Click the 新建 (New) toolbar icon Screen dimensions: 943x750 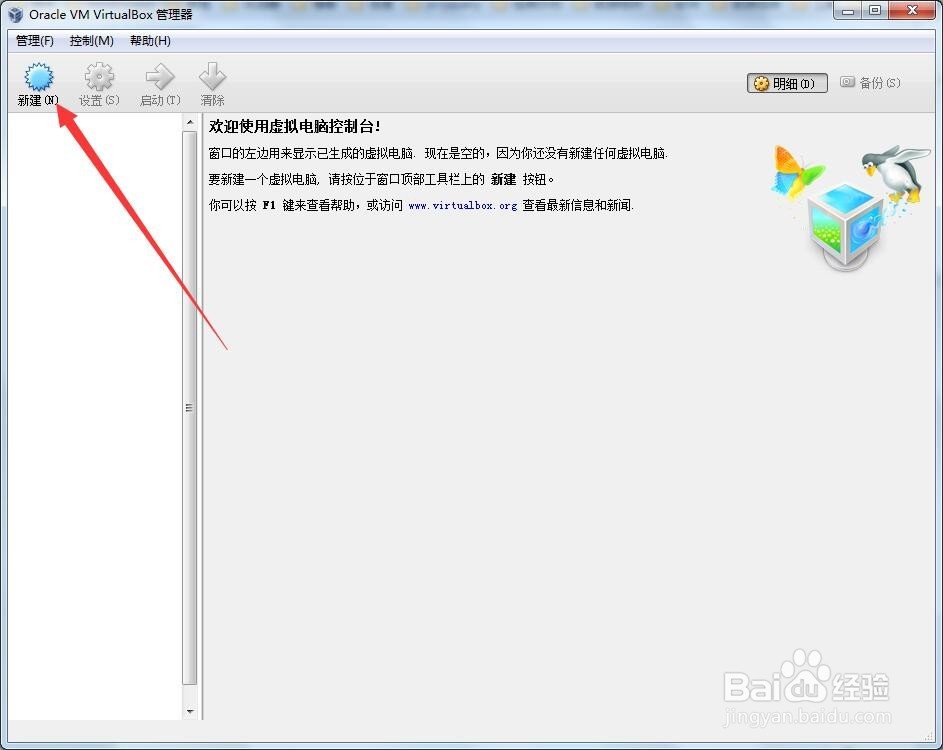(38, 77)
